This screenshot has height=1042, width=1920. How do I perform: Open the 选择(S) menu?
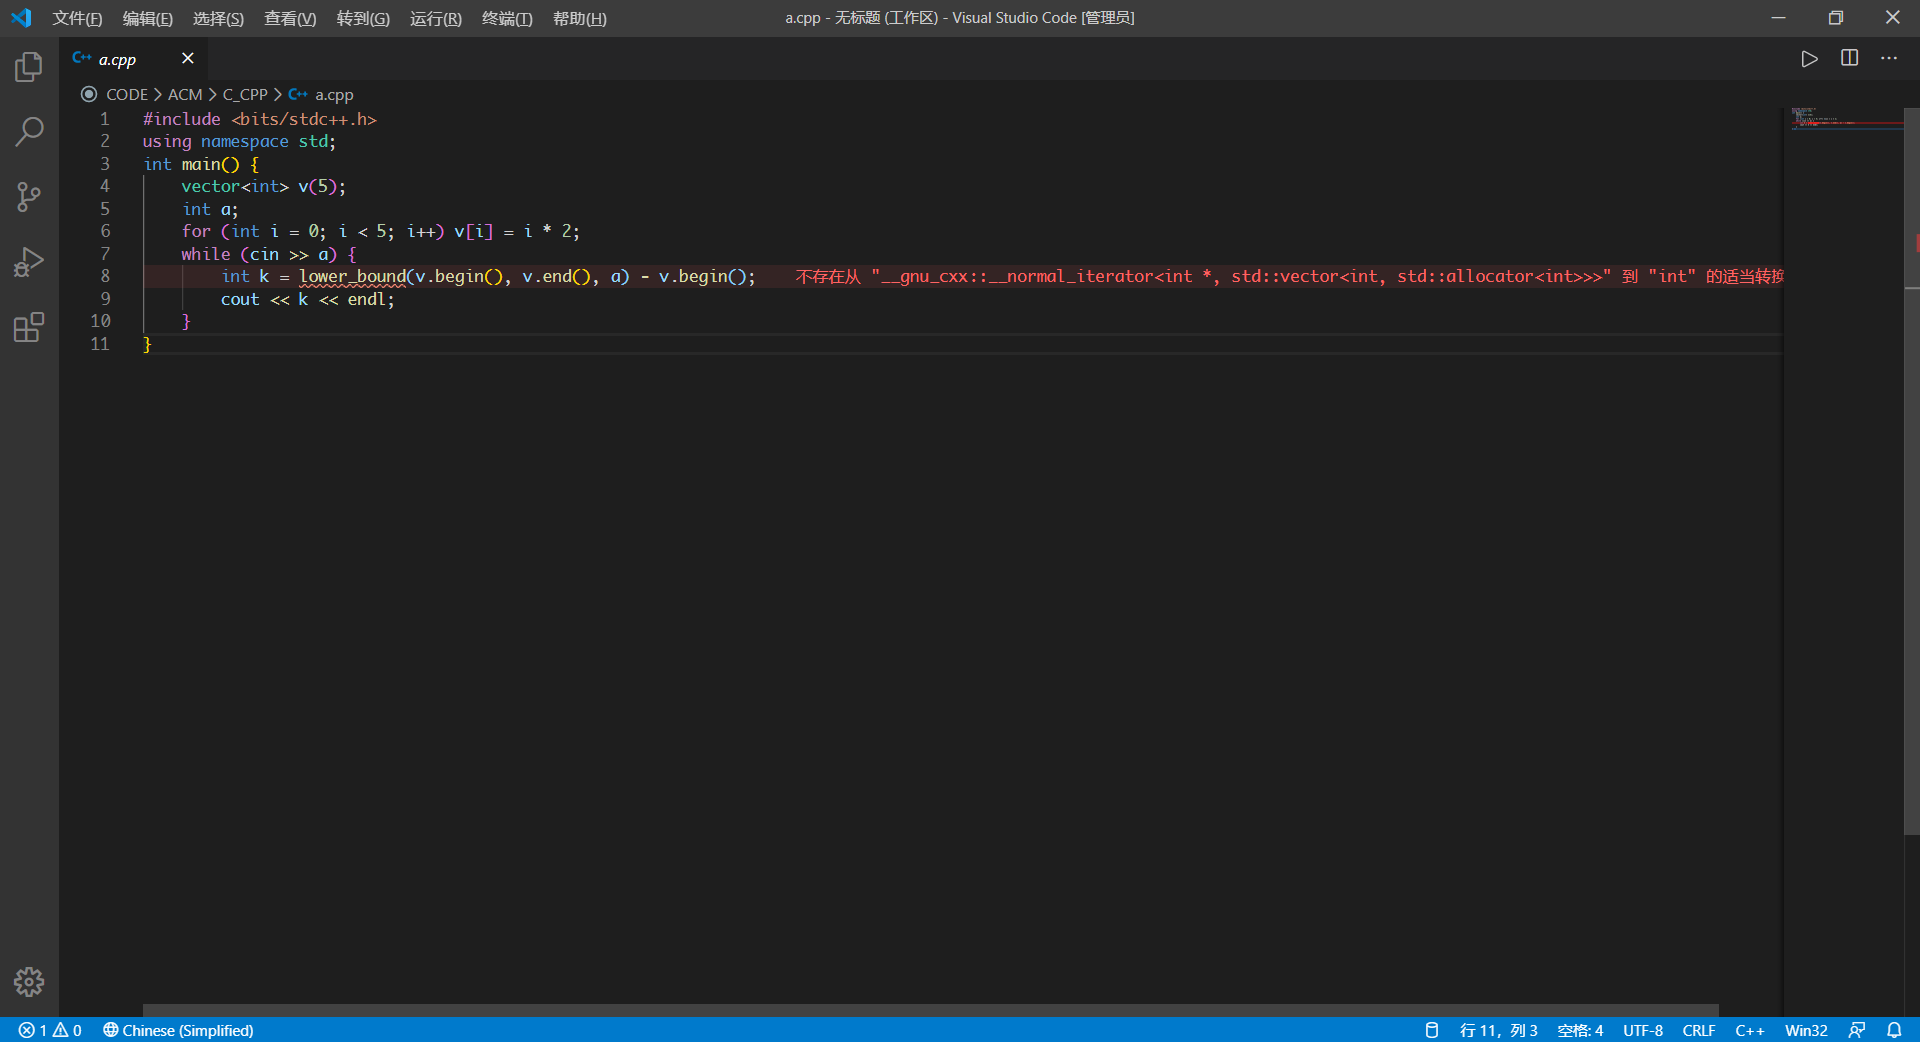click(218, 18)
